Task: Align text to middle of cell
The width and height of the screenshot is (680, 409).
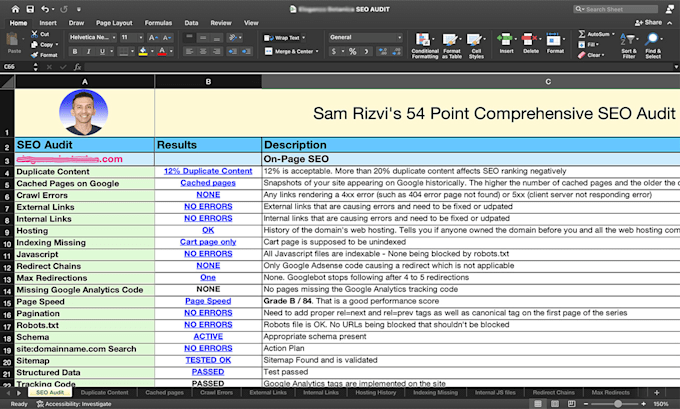Action: pyautogui.click(x=203, y=38)
